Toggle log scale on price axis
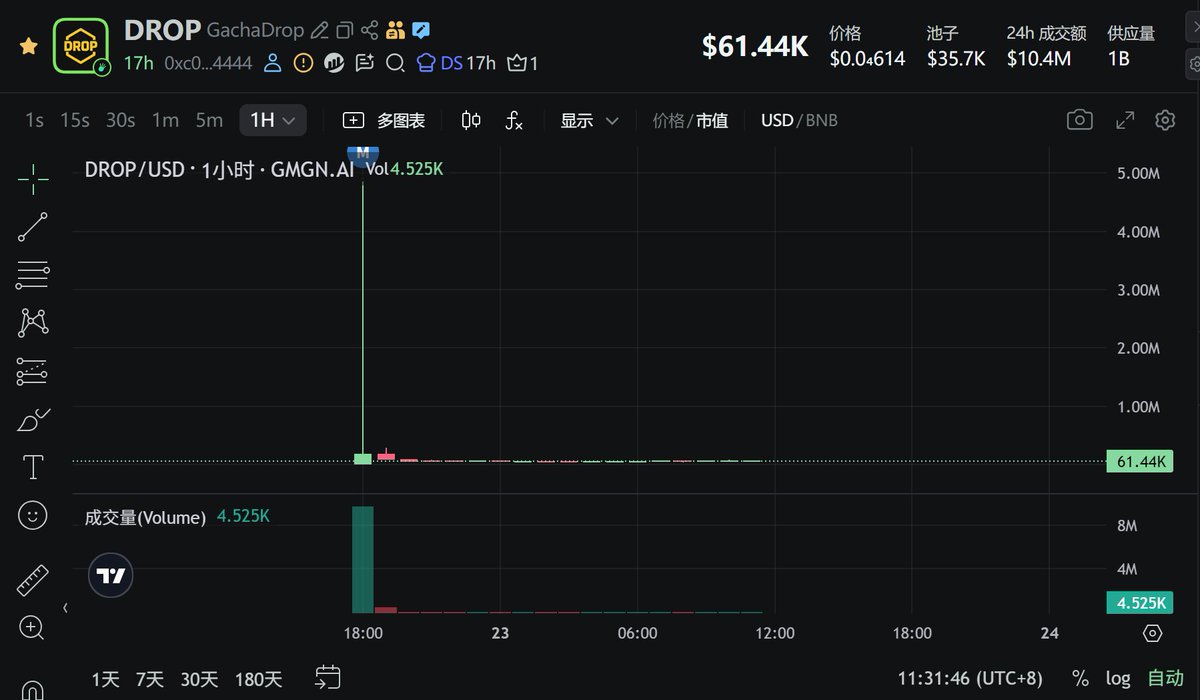 pyautogui.click(x=1117, y=679)
